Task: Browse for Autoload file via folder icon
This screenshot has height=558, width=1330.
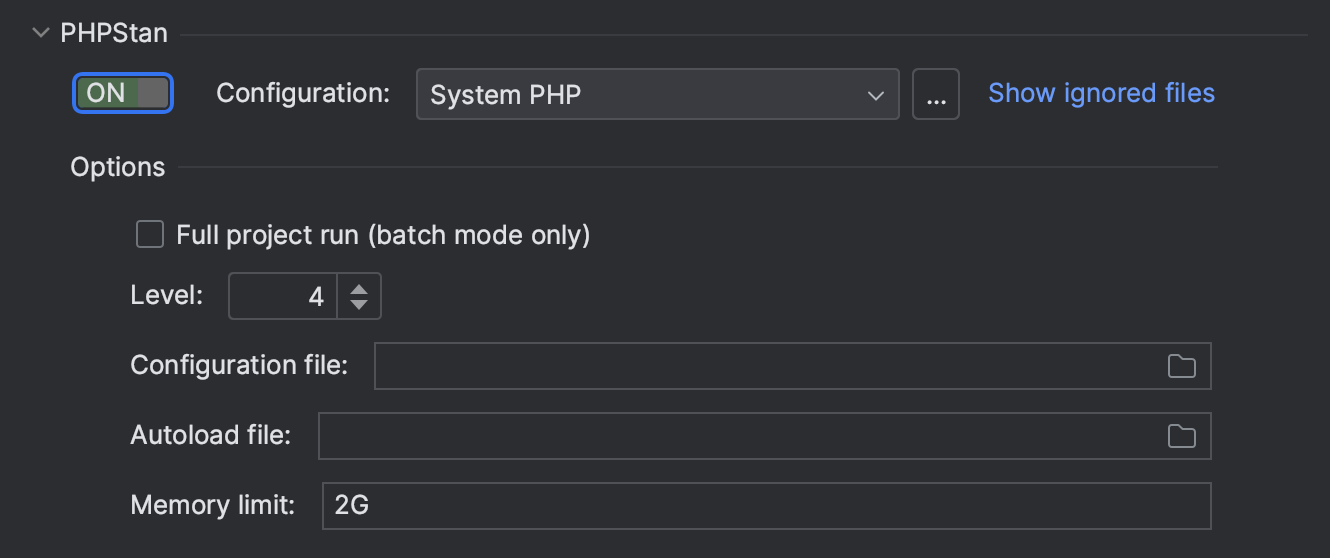Action: [1181, 436]
